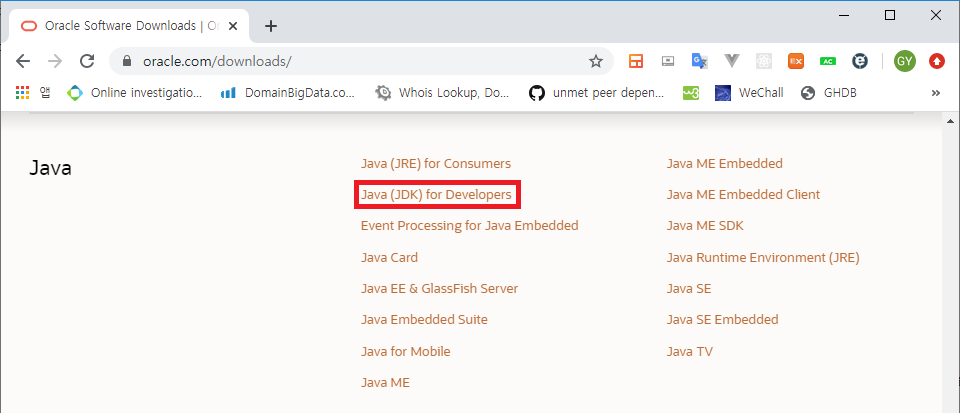
Task: Open a new browser tab
Action: pos(271,26)
